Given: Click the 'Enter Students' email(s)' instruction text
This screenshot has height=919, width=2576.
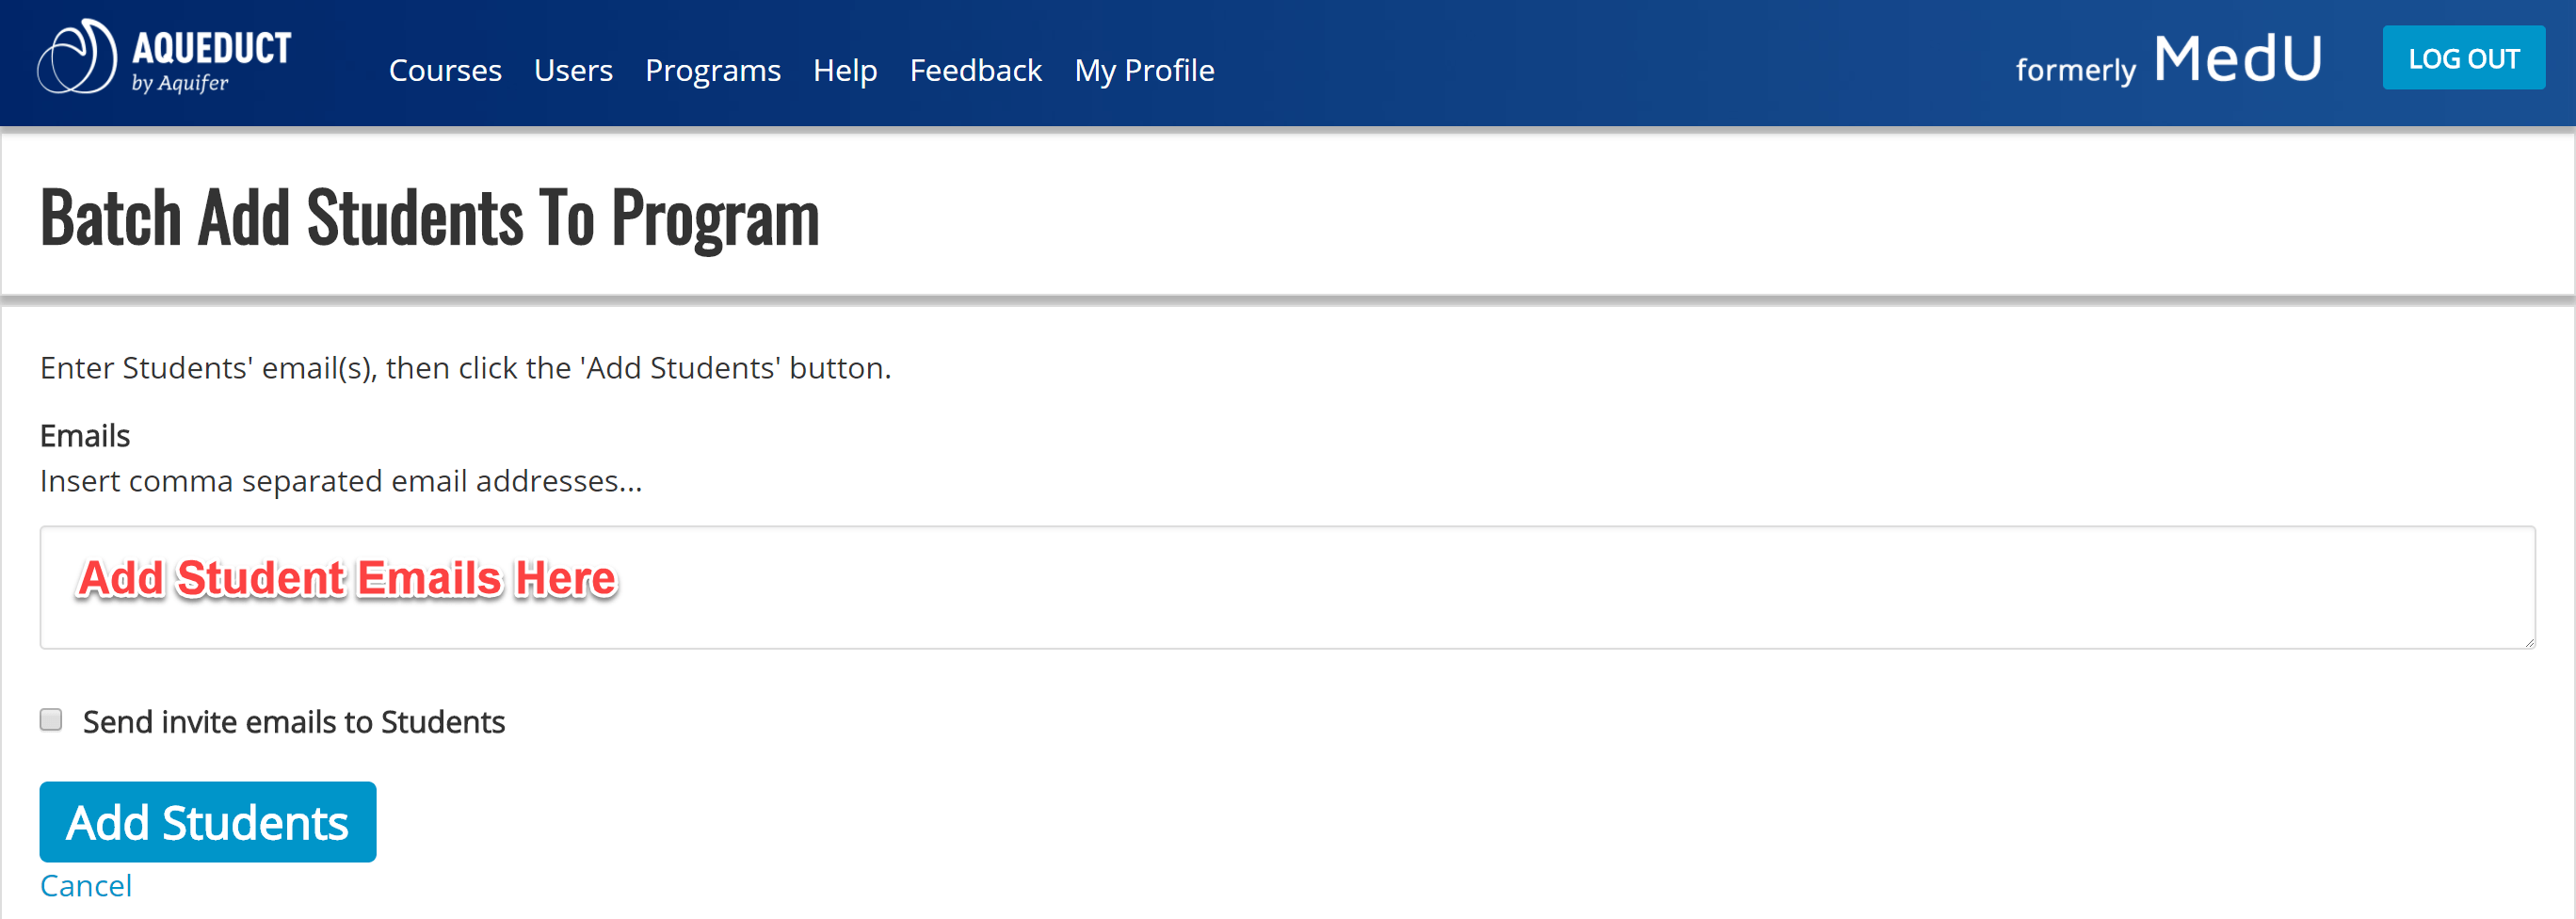Looking at the screenshot, I should pyautogui.click(x=465, y=368).
